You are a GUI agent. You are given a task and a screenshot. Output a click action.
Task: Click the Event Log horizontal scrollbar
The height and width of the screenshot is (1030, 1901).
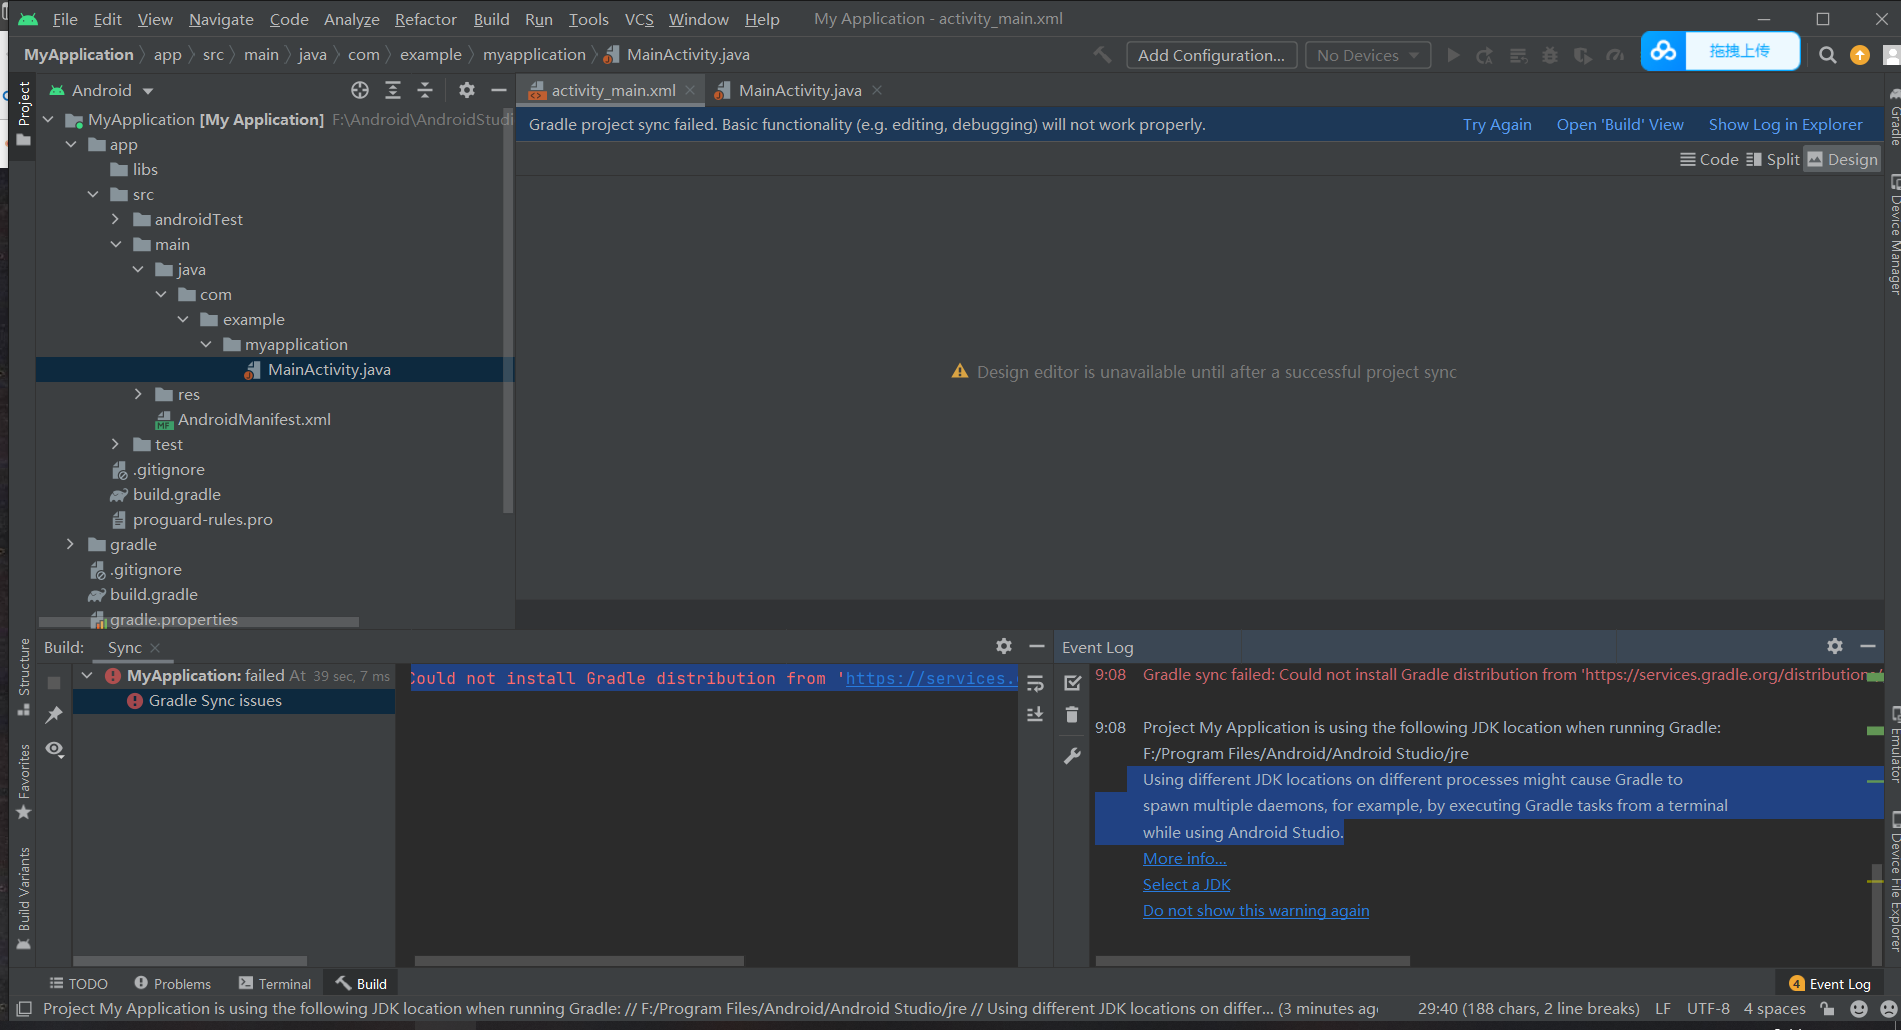pos(1252,961)
